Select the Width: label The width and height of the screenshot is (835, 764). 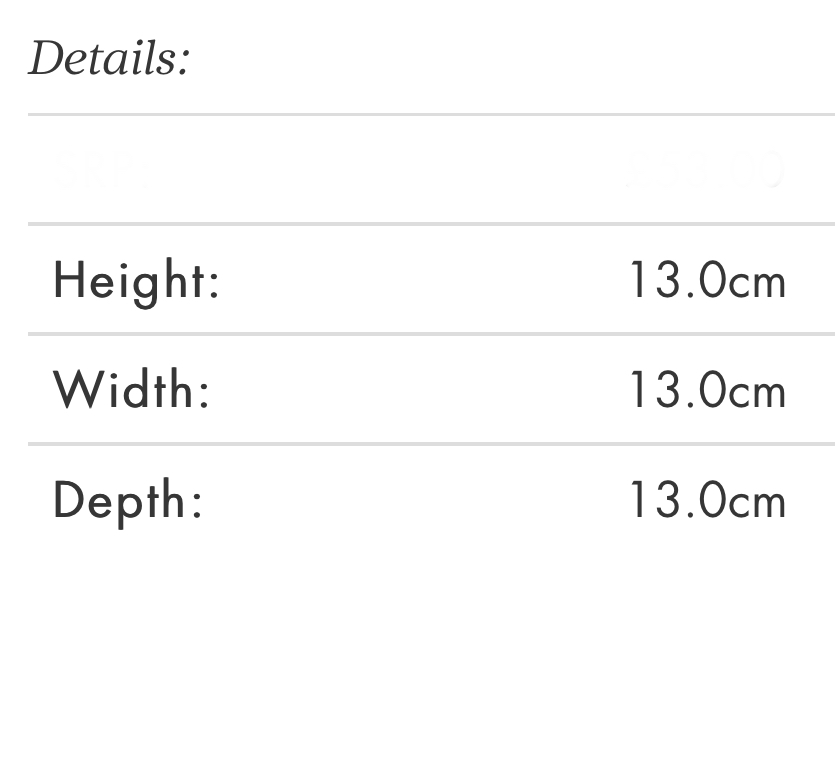tap(132, 389)
